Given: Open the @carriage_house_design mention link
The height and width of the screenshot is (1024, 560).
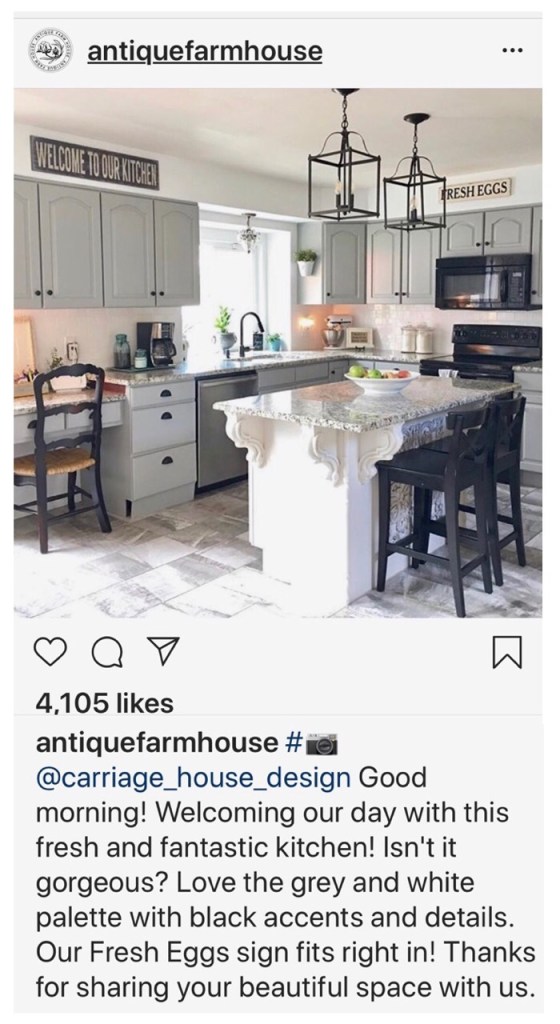Looking at the screenshot, I should [x=193, y=778].
